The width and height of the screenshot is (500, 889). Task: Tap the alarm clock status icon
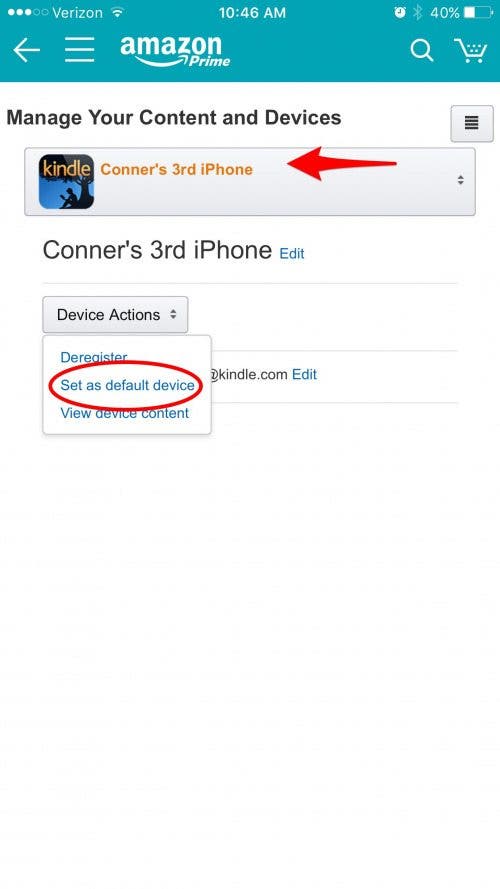[400, 12]
